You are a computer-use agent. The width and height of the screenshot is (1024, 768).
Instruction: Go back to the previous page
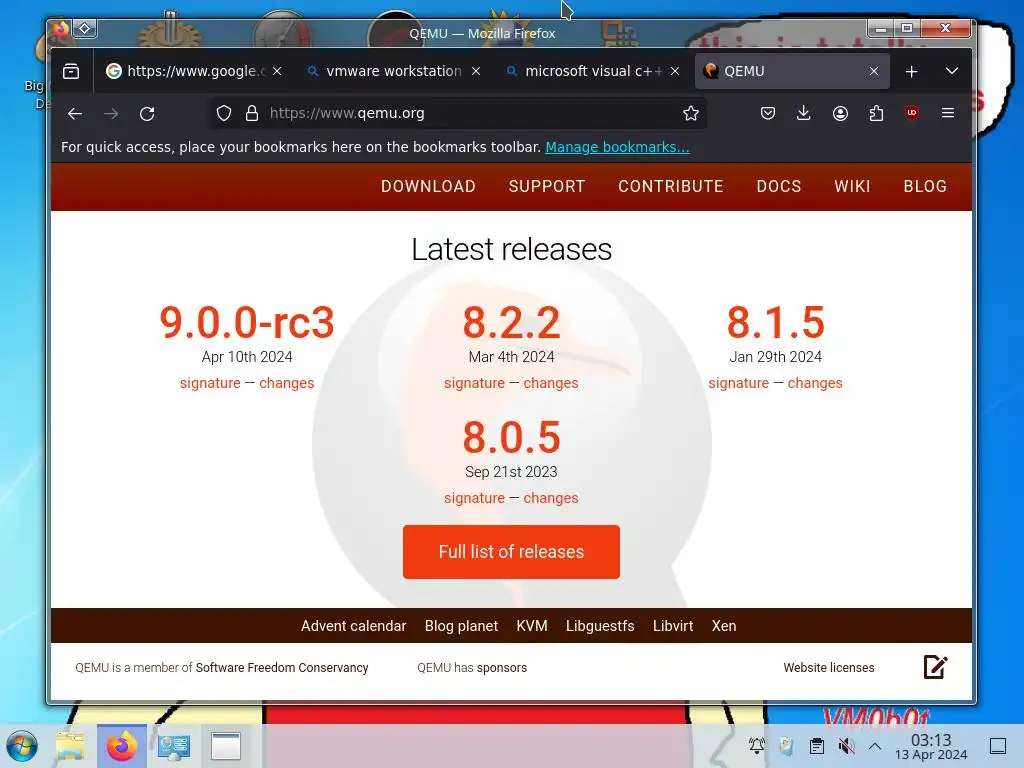(x=75, y=114)
